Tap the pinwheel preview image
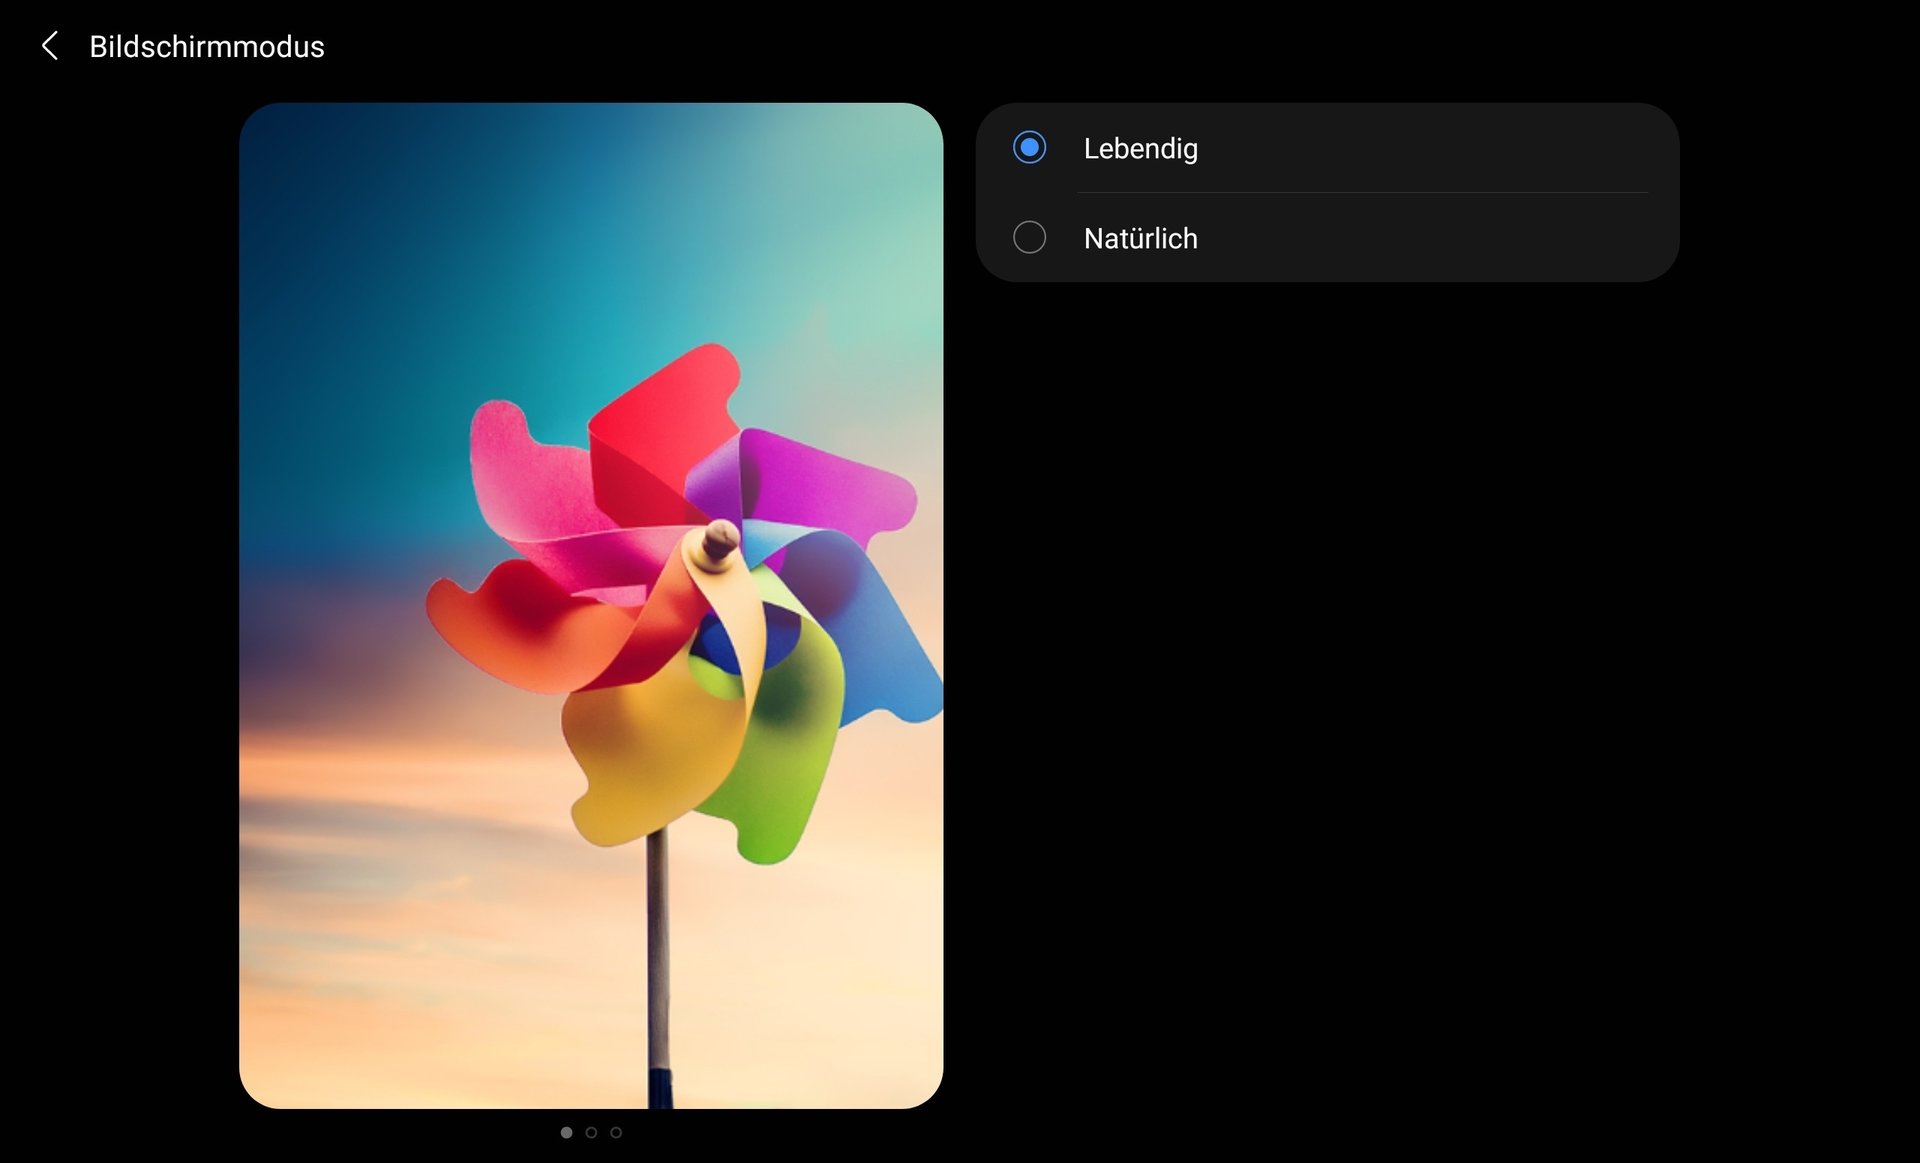1920x1163 pixels. coord(591,605)
